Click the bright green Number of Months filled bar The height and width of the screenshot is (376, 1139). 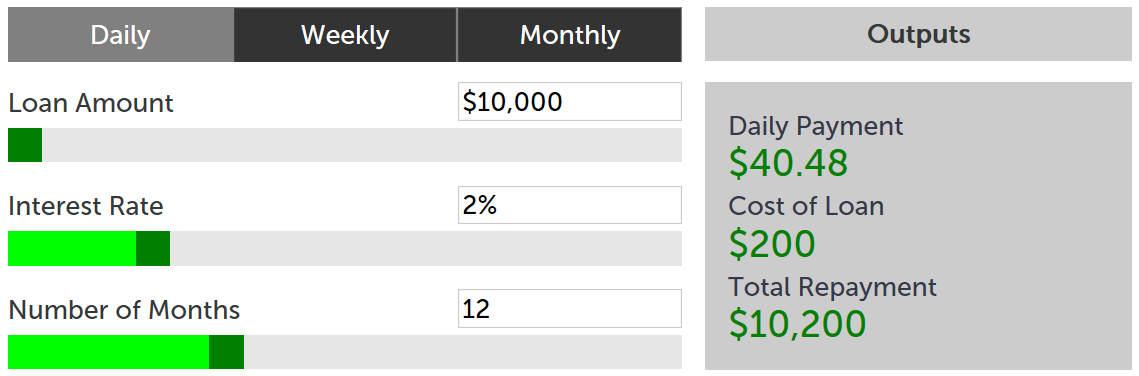[108, 352]
